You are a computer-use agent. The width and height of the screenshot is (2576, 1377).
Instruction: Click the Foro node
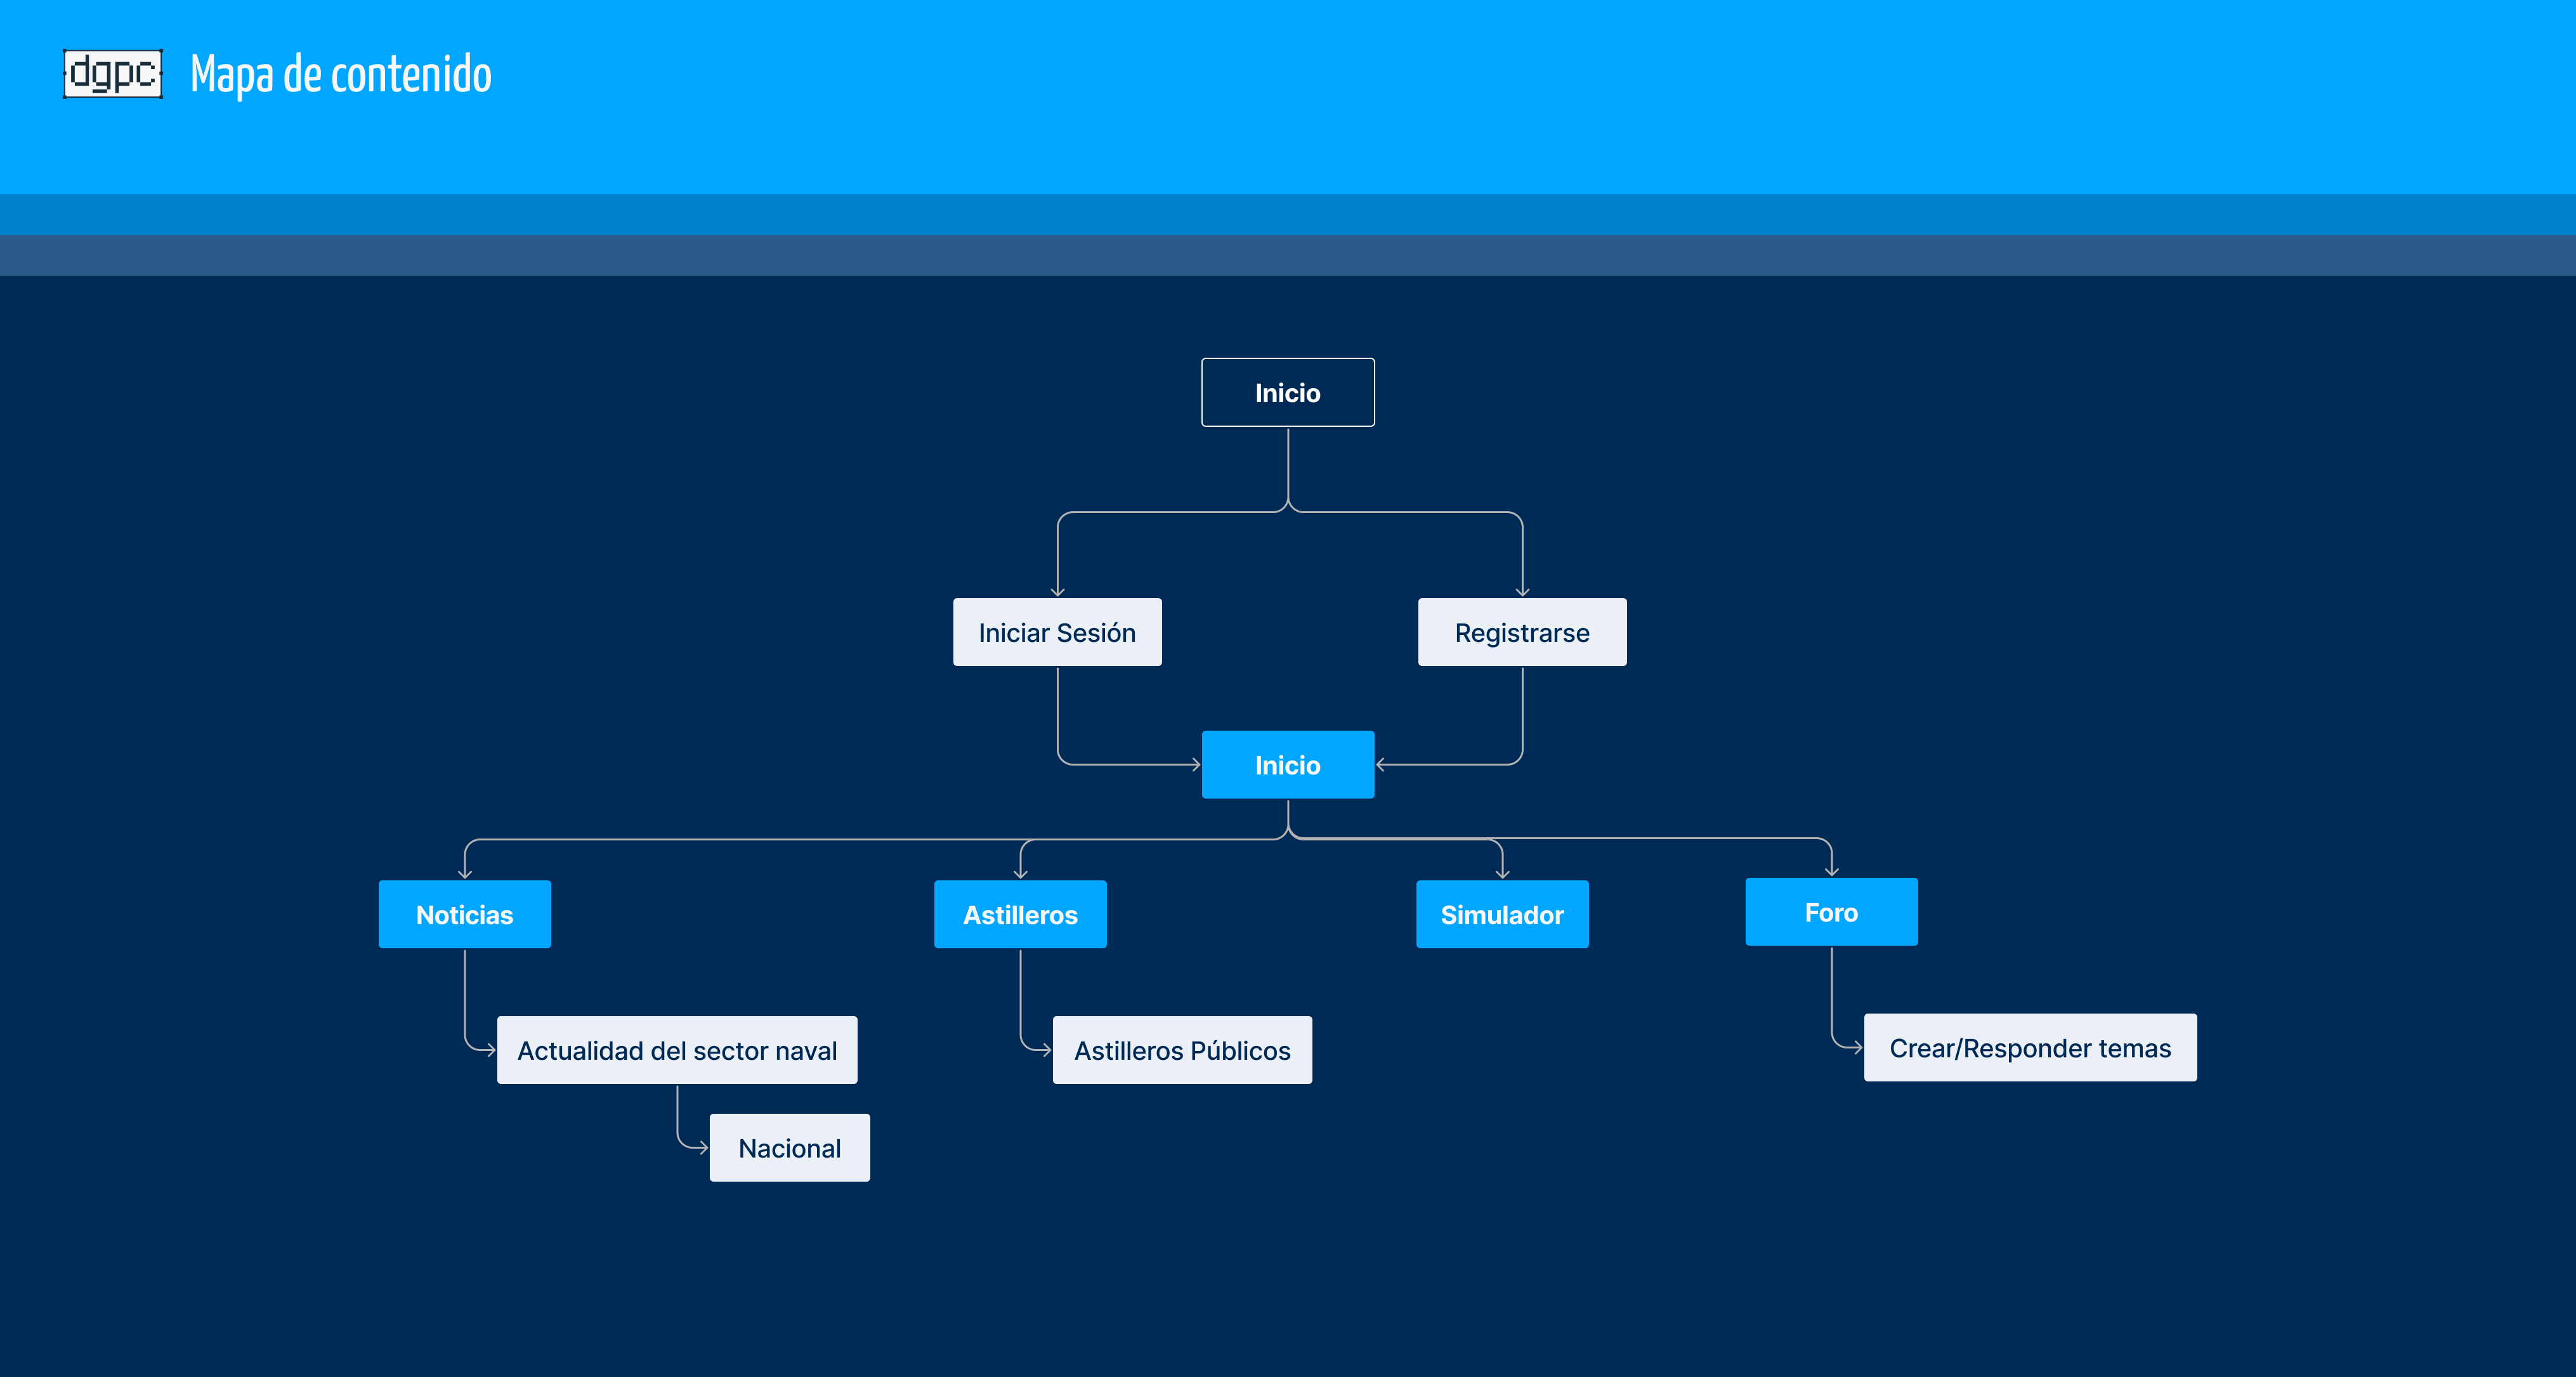tap(1831, 911)
